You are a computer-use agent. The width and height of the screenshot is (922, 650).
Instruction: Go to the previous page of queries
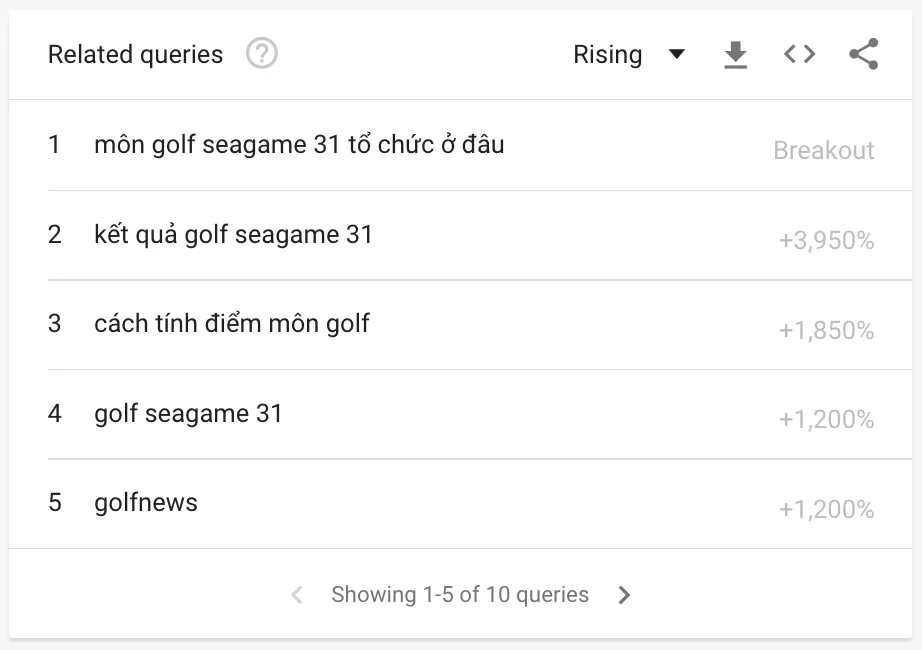[296, 594]
